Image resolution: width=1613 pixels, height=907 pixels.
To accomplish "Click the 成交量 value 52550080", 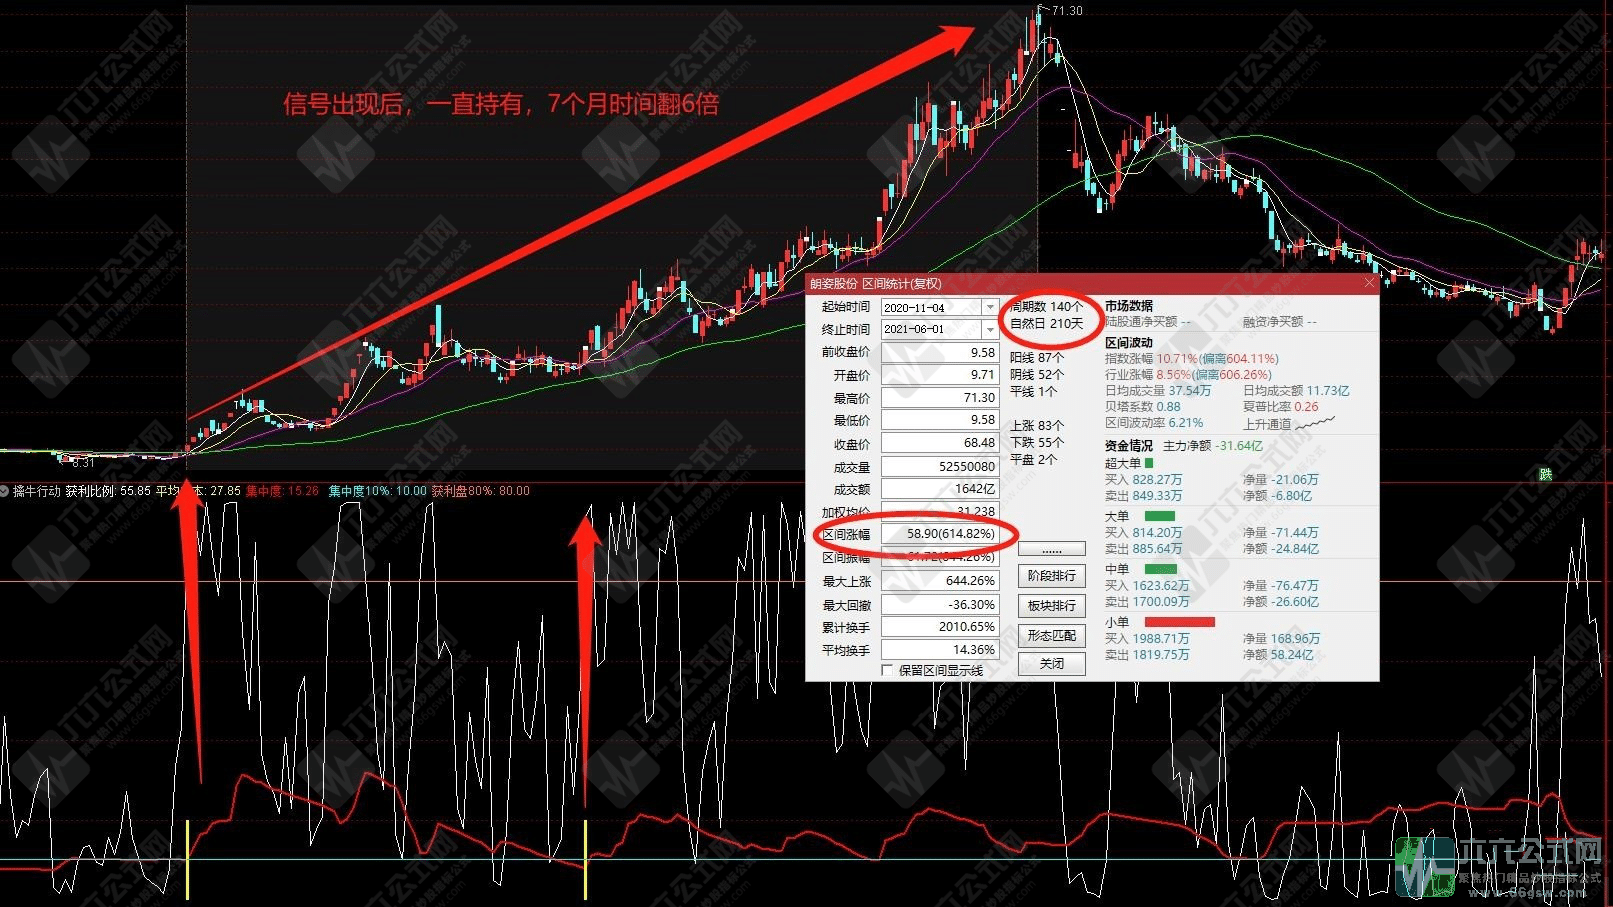I will click(x=939, y=467).
